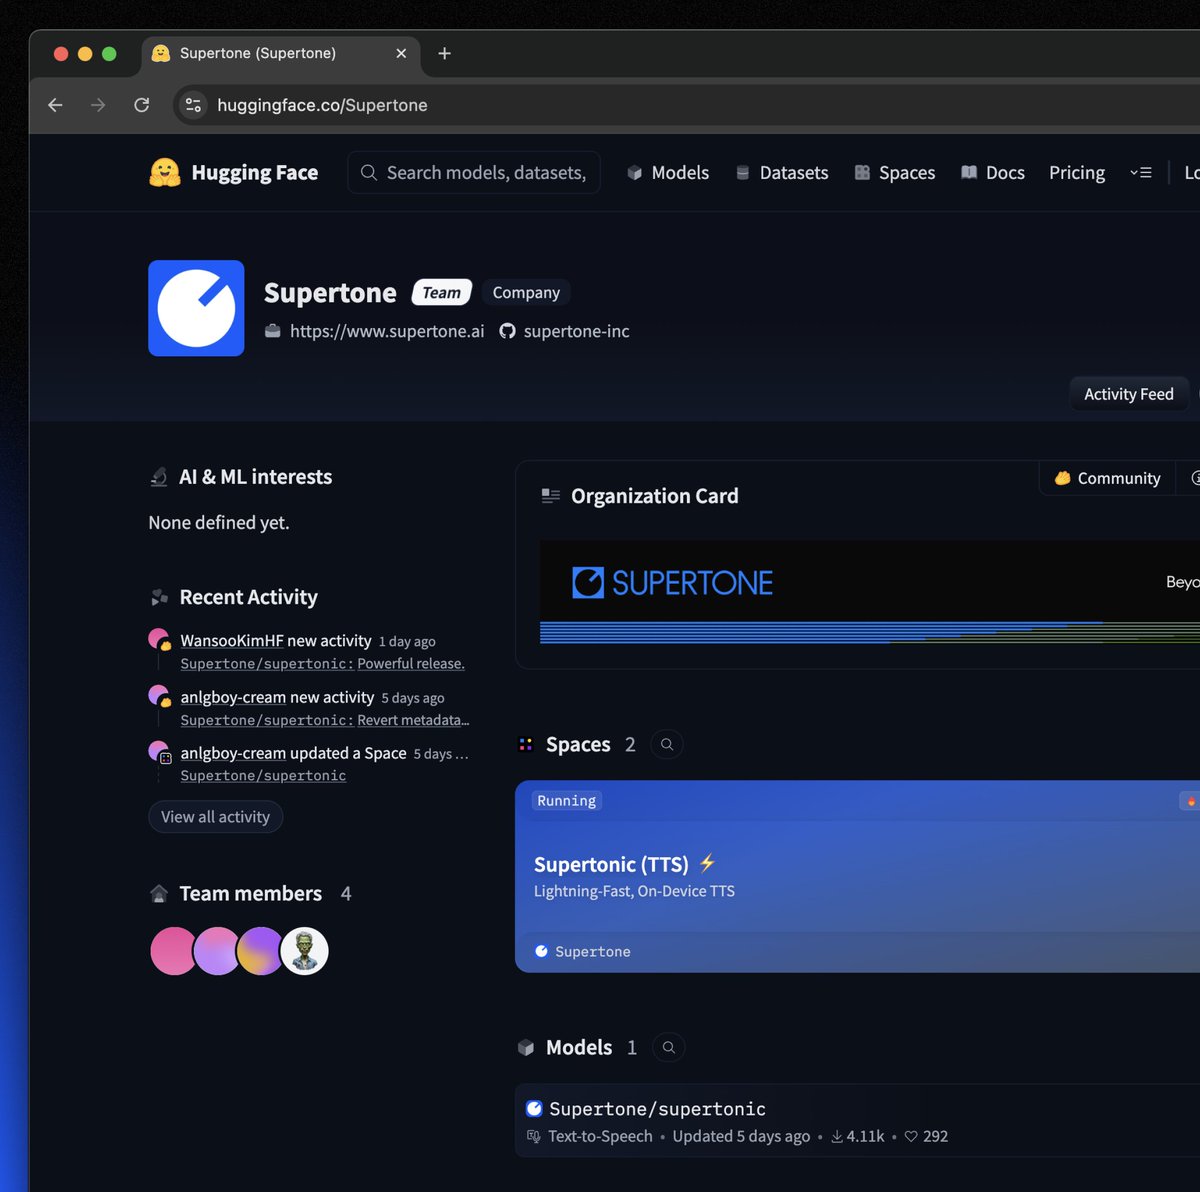Click the Organization Card header icon
The width and height of the screenshot is (1200, 1192).
coord(550,496)
